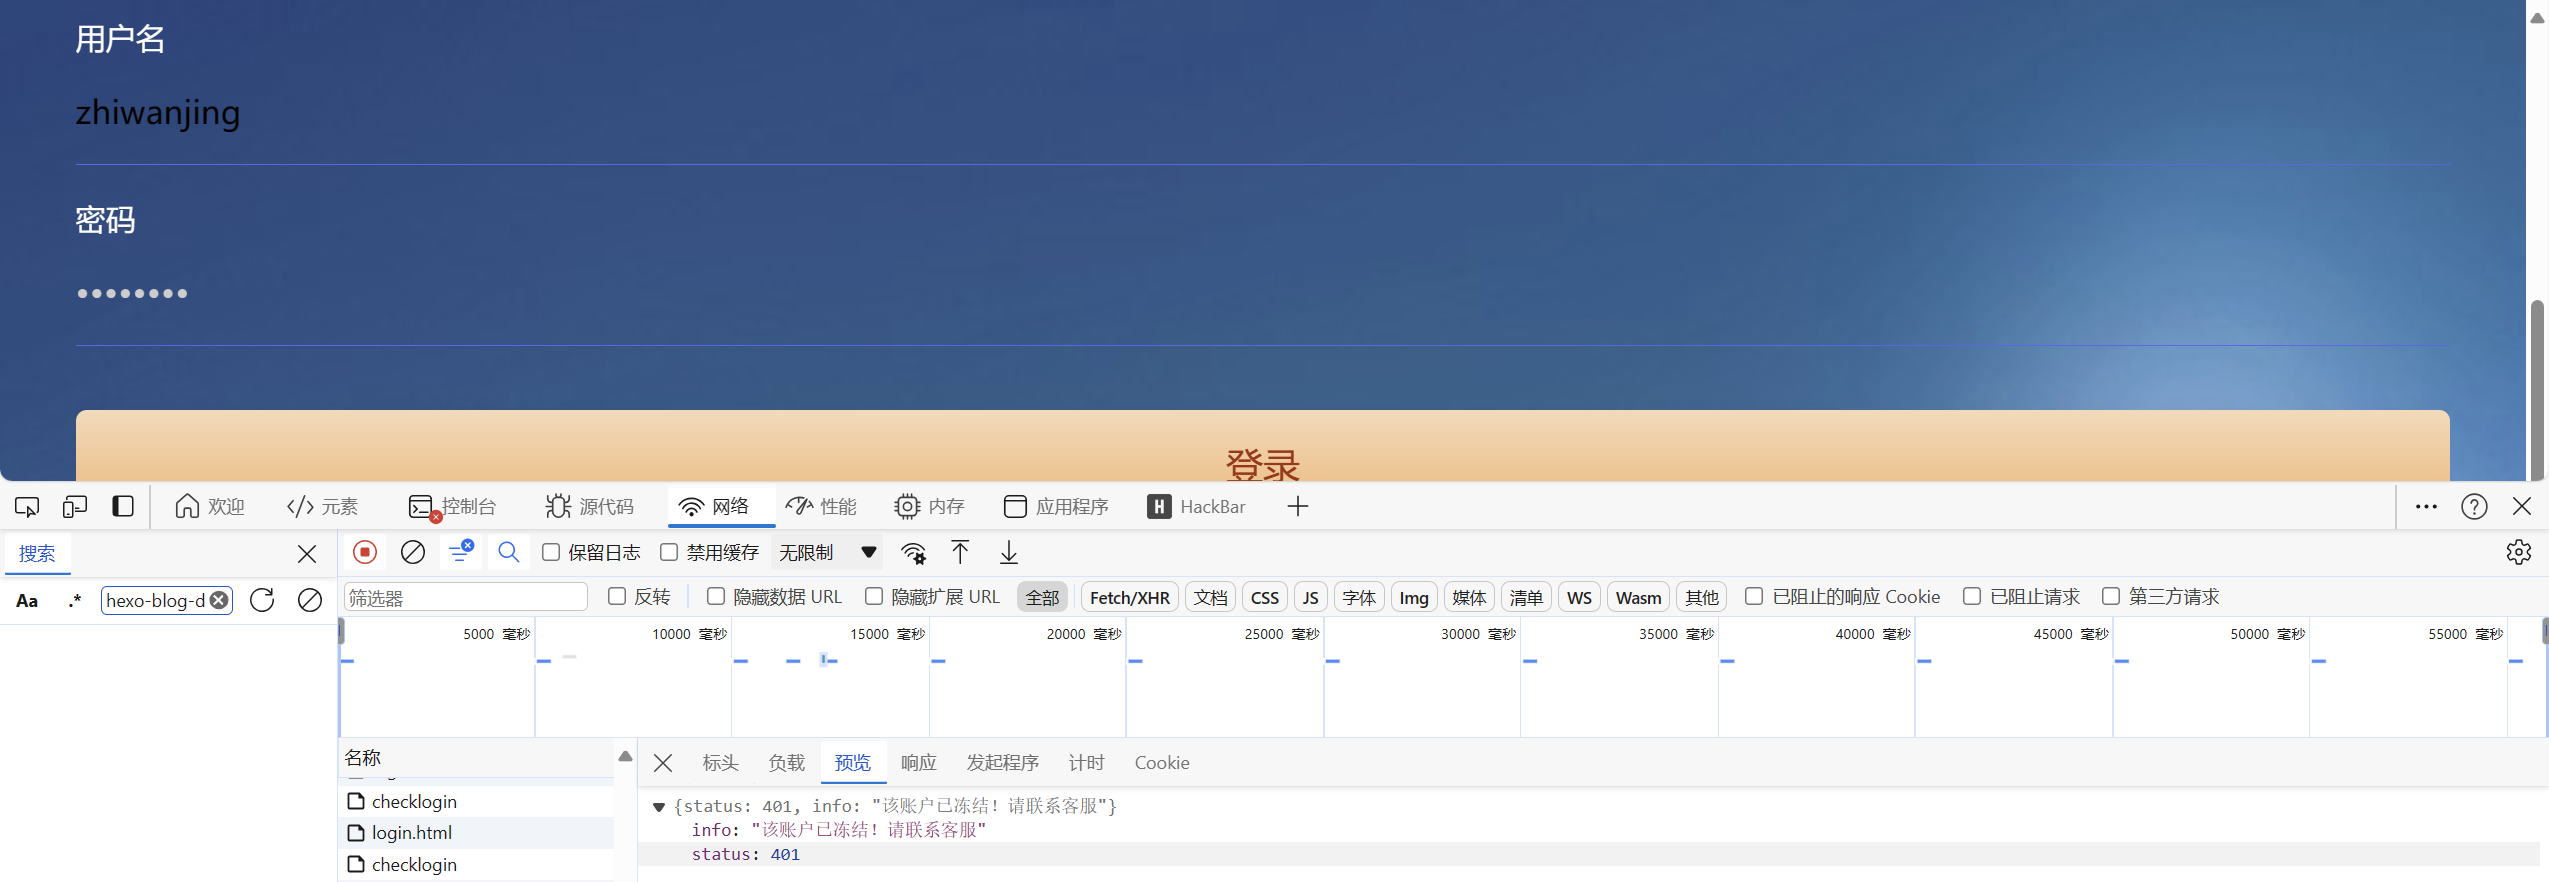Open the DevTools more options ellipsis
This screenshot has height=882, width=2549.
pyautogui.click(x=2426, y=507)
